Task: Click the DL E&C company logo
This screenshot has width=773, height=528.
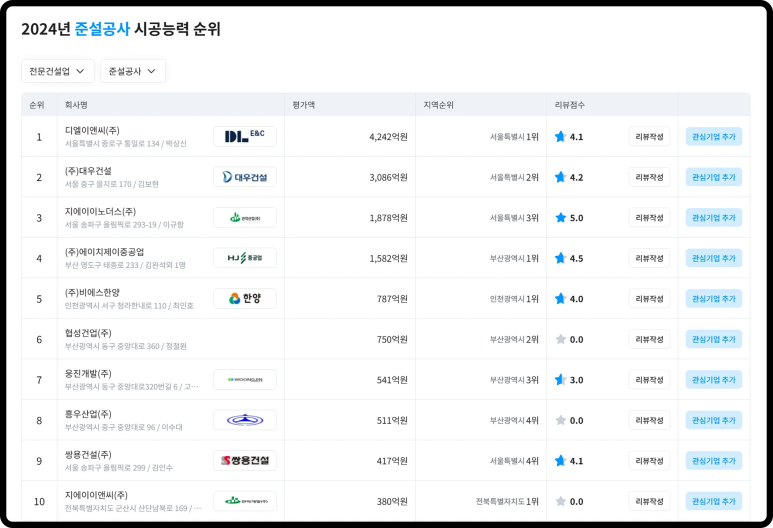Action: pyautogui.click(x=244, y=136)
